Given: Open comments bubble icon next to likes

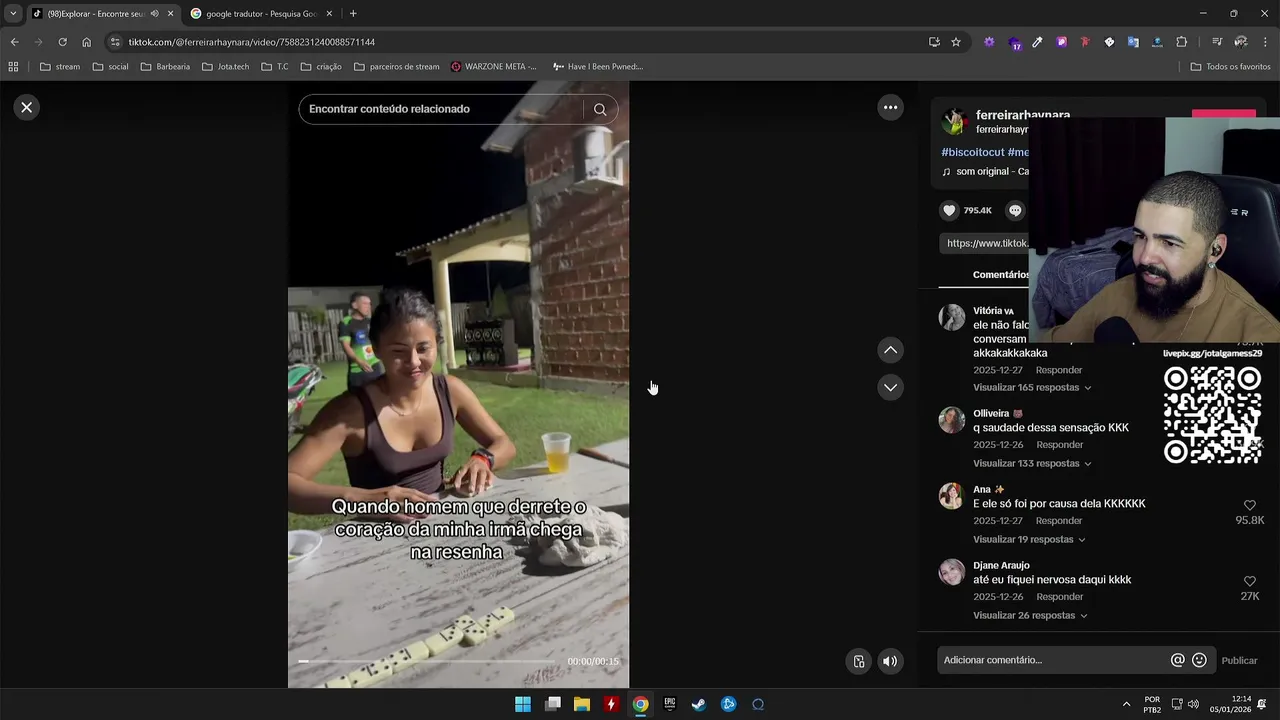Looking at the screenshot, I should click(1015, 210).
